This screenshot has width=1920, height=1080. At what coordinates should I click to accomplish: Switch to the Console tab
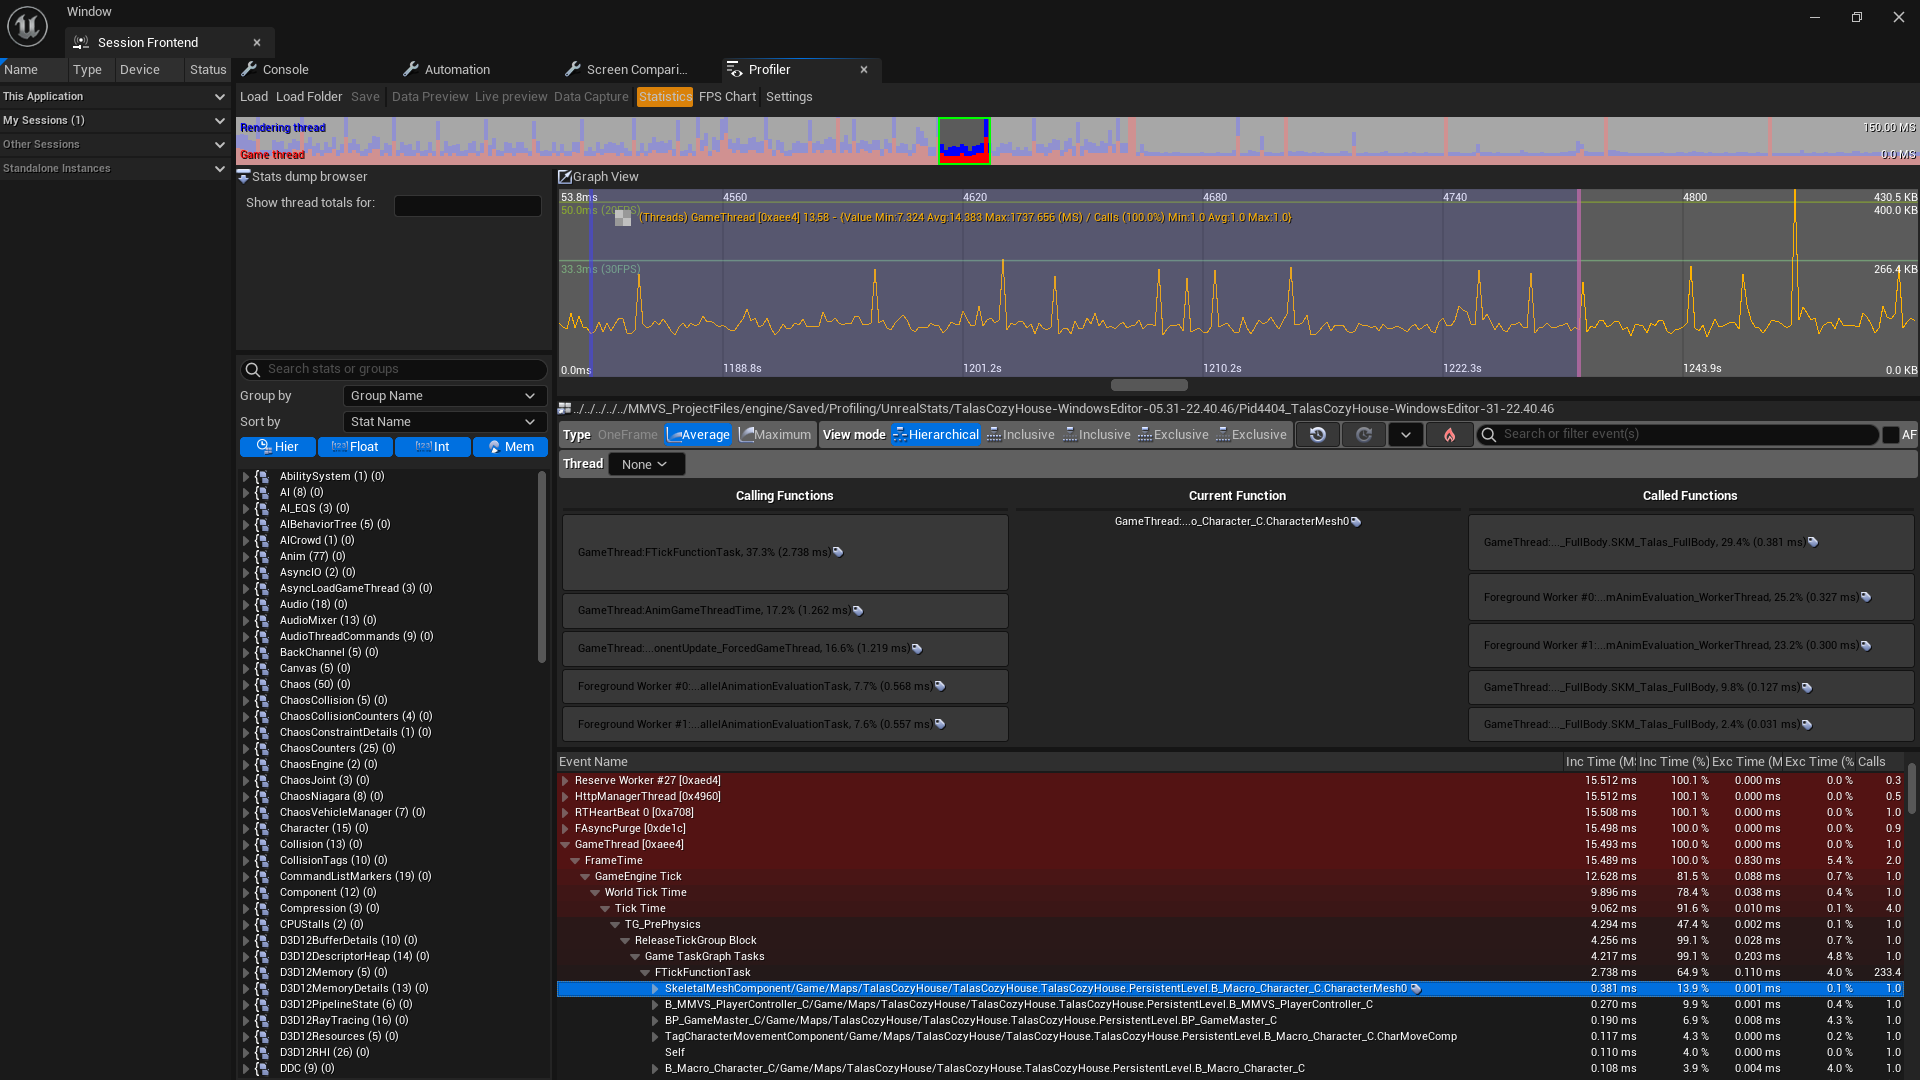click(x=285, y=69)
